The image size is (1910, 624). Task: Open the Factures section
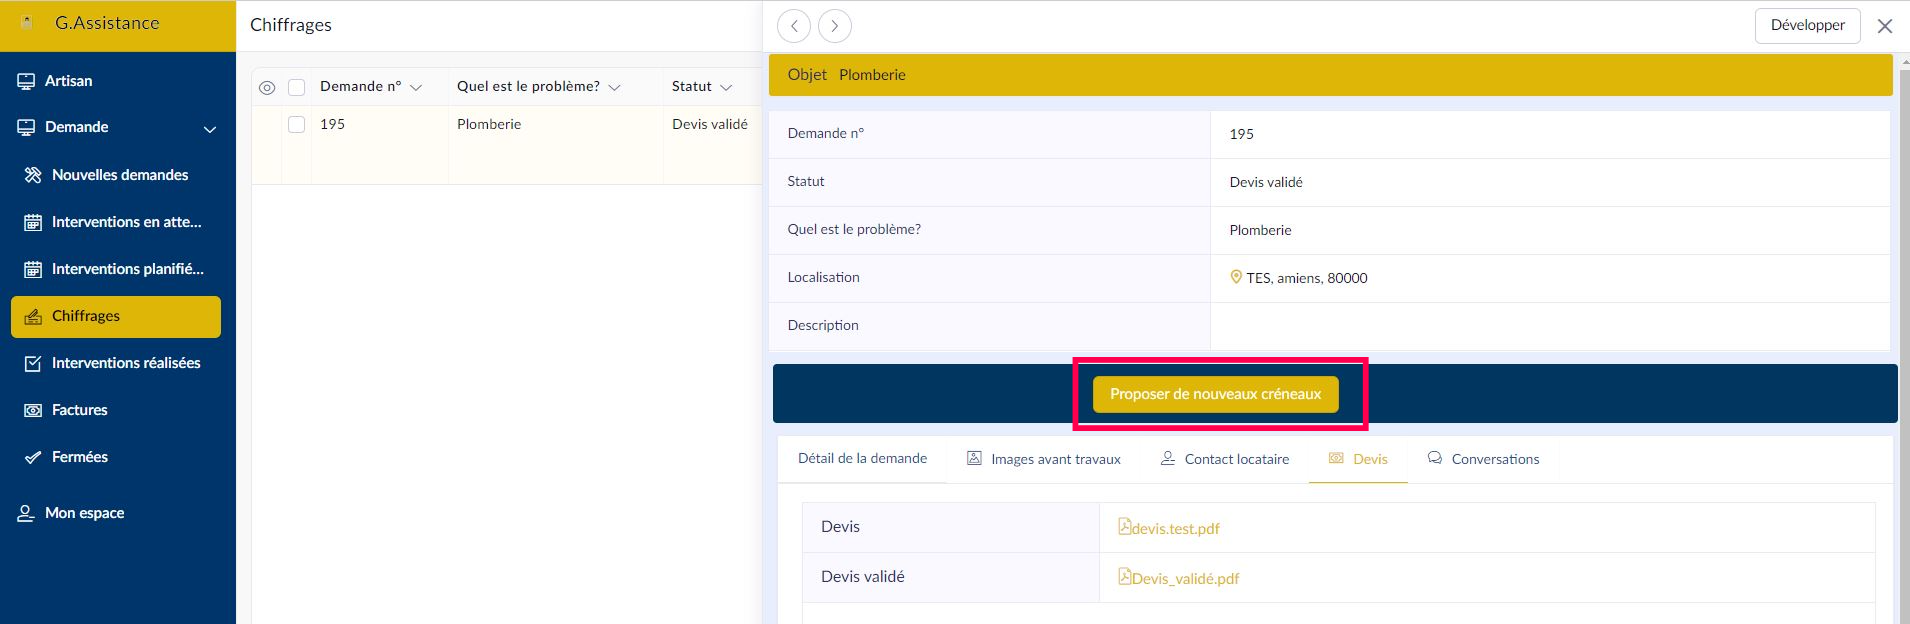pyautogui.click(x=79, y=410)
